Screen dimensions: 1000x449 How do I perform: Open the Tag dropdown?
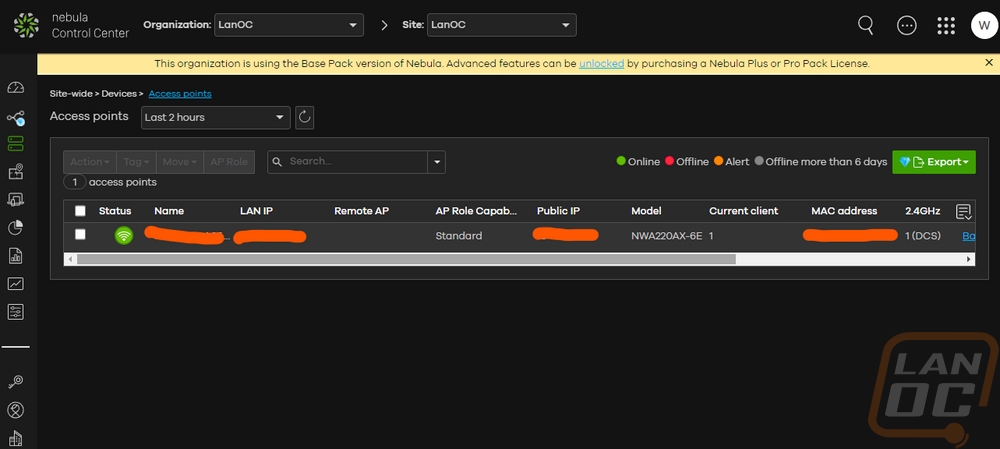pos(136,162)
